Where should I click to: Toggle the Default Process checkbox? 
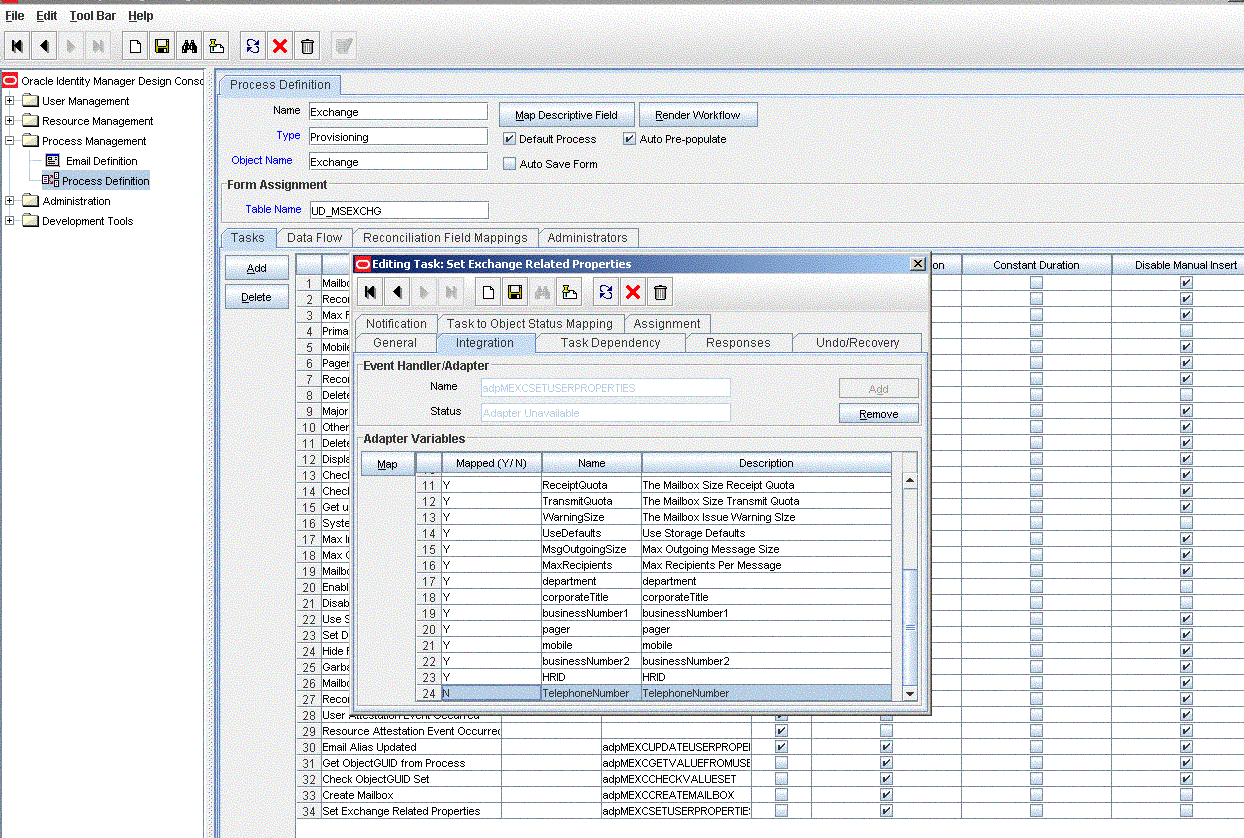point(509,139)
